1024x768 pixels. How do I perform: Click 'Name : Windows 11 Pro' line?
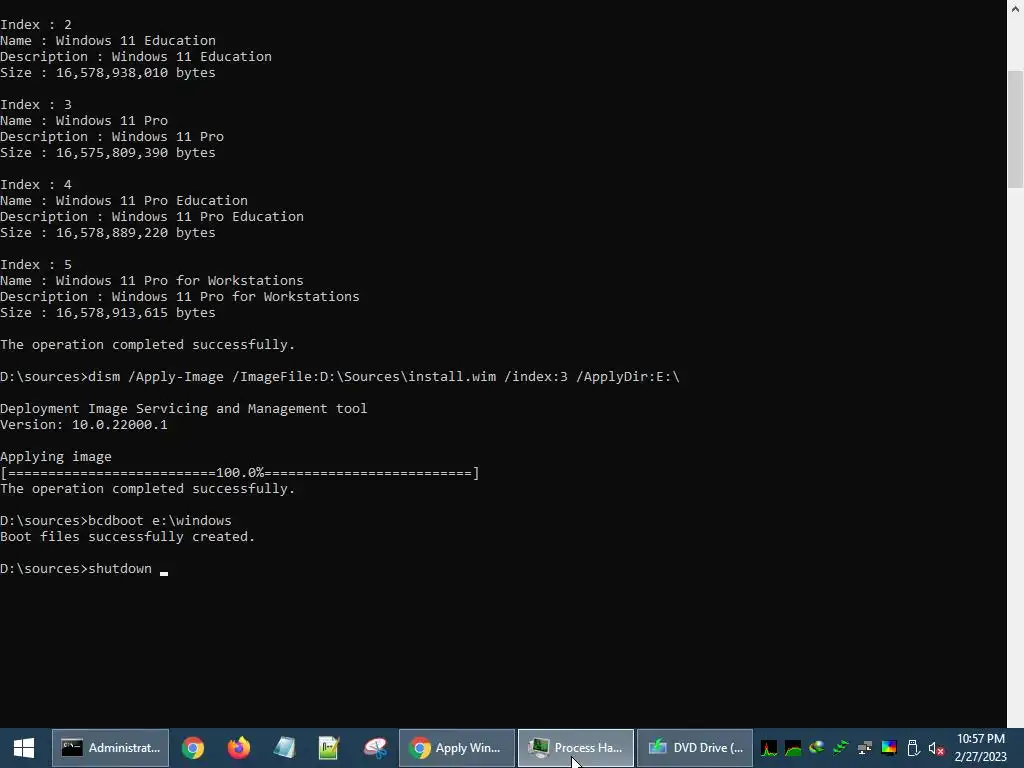[x=84, y=121]
